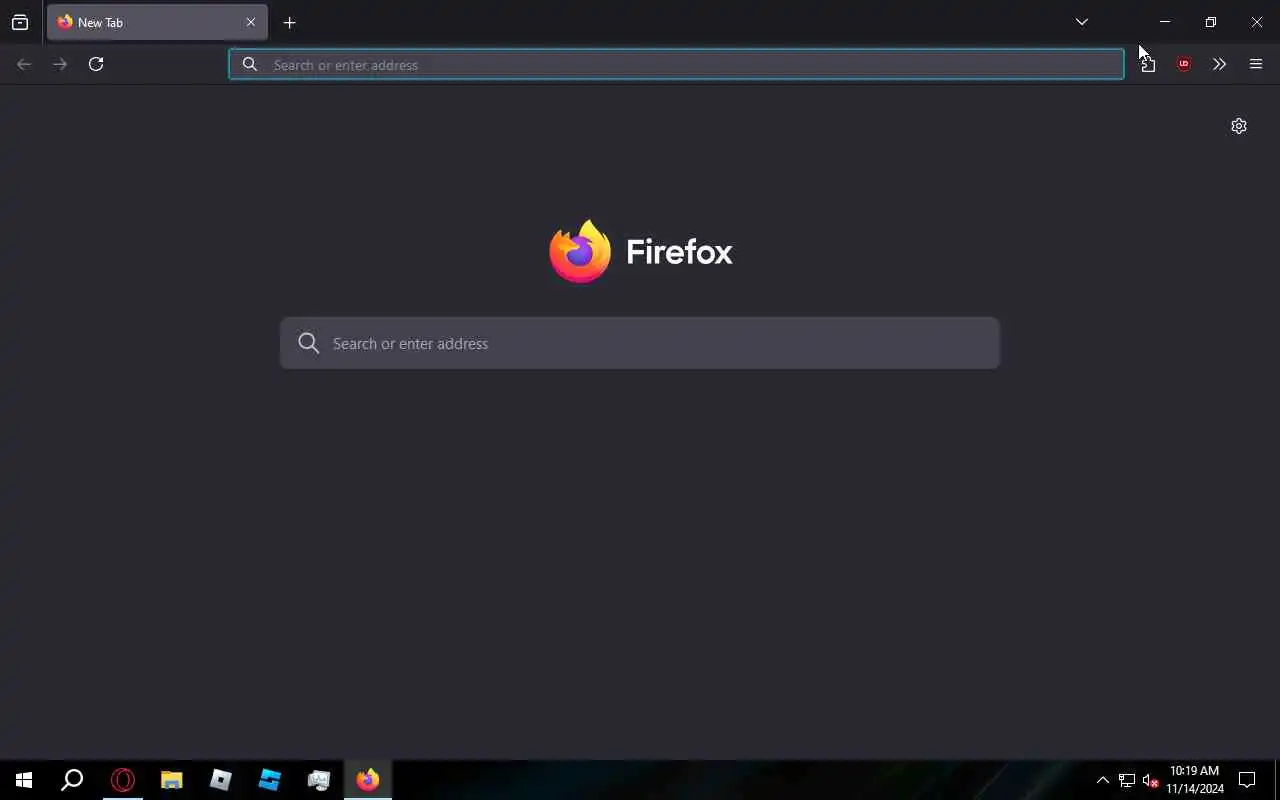Select the New Tab tab
The image size is (1280, 800).
(157, 22)
